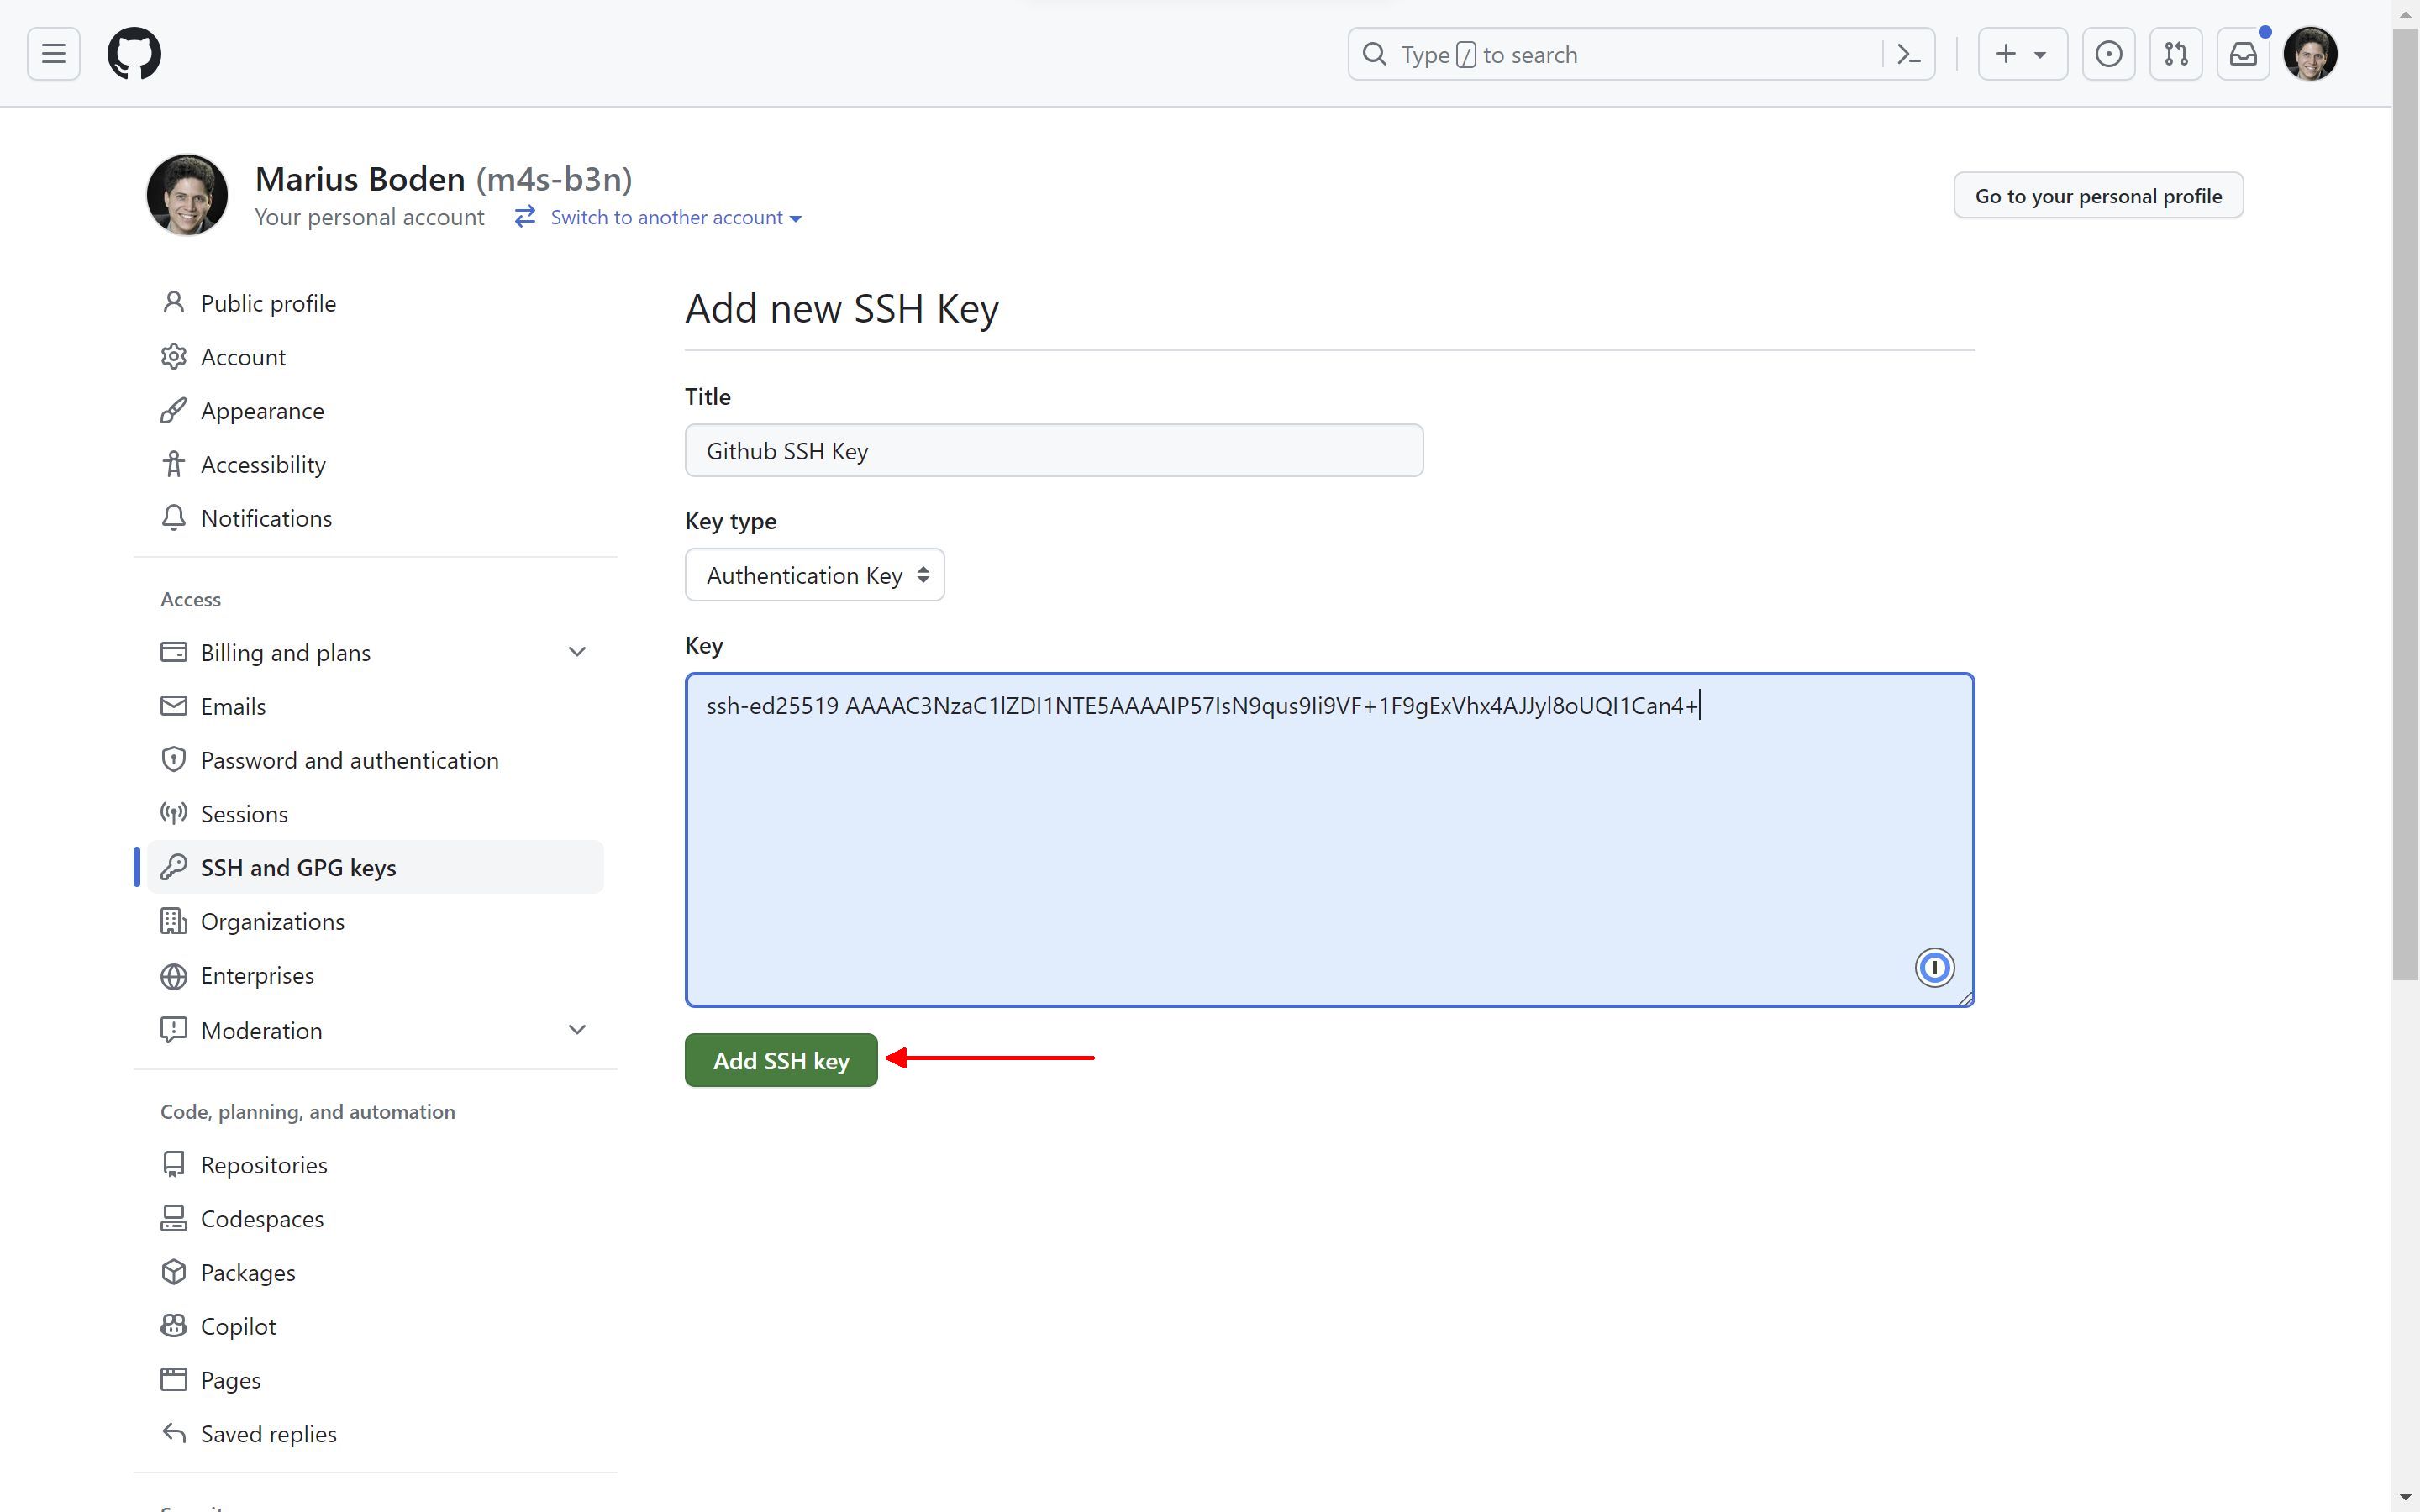Open the Authentication Key type dropdown
This screenshot has height=1512, width=2420.
(814, 575)
